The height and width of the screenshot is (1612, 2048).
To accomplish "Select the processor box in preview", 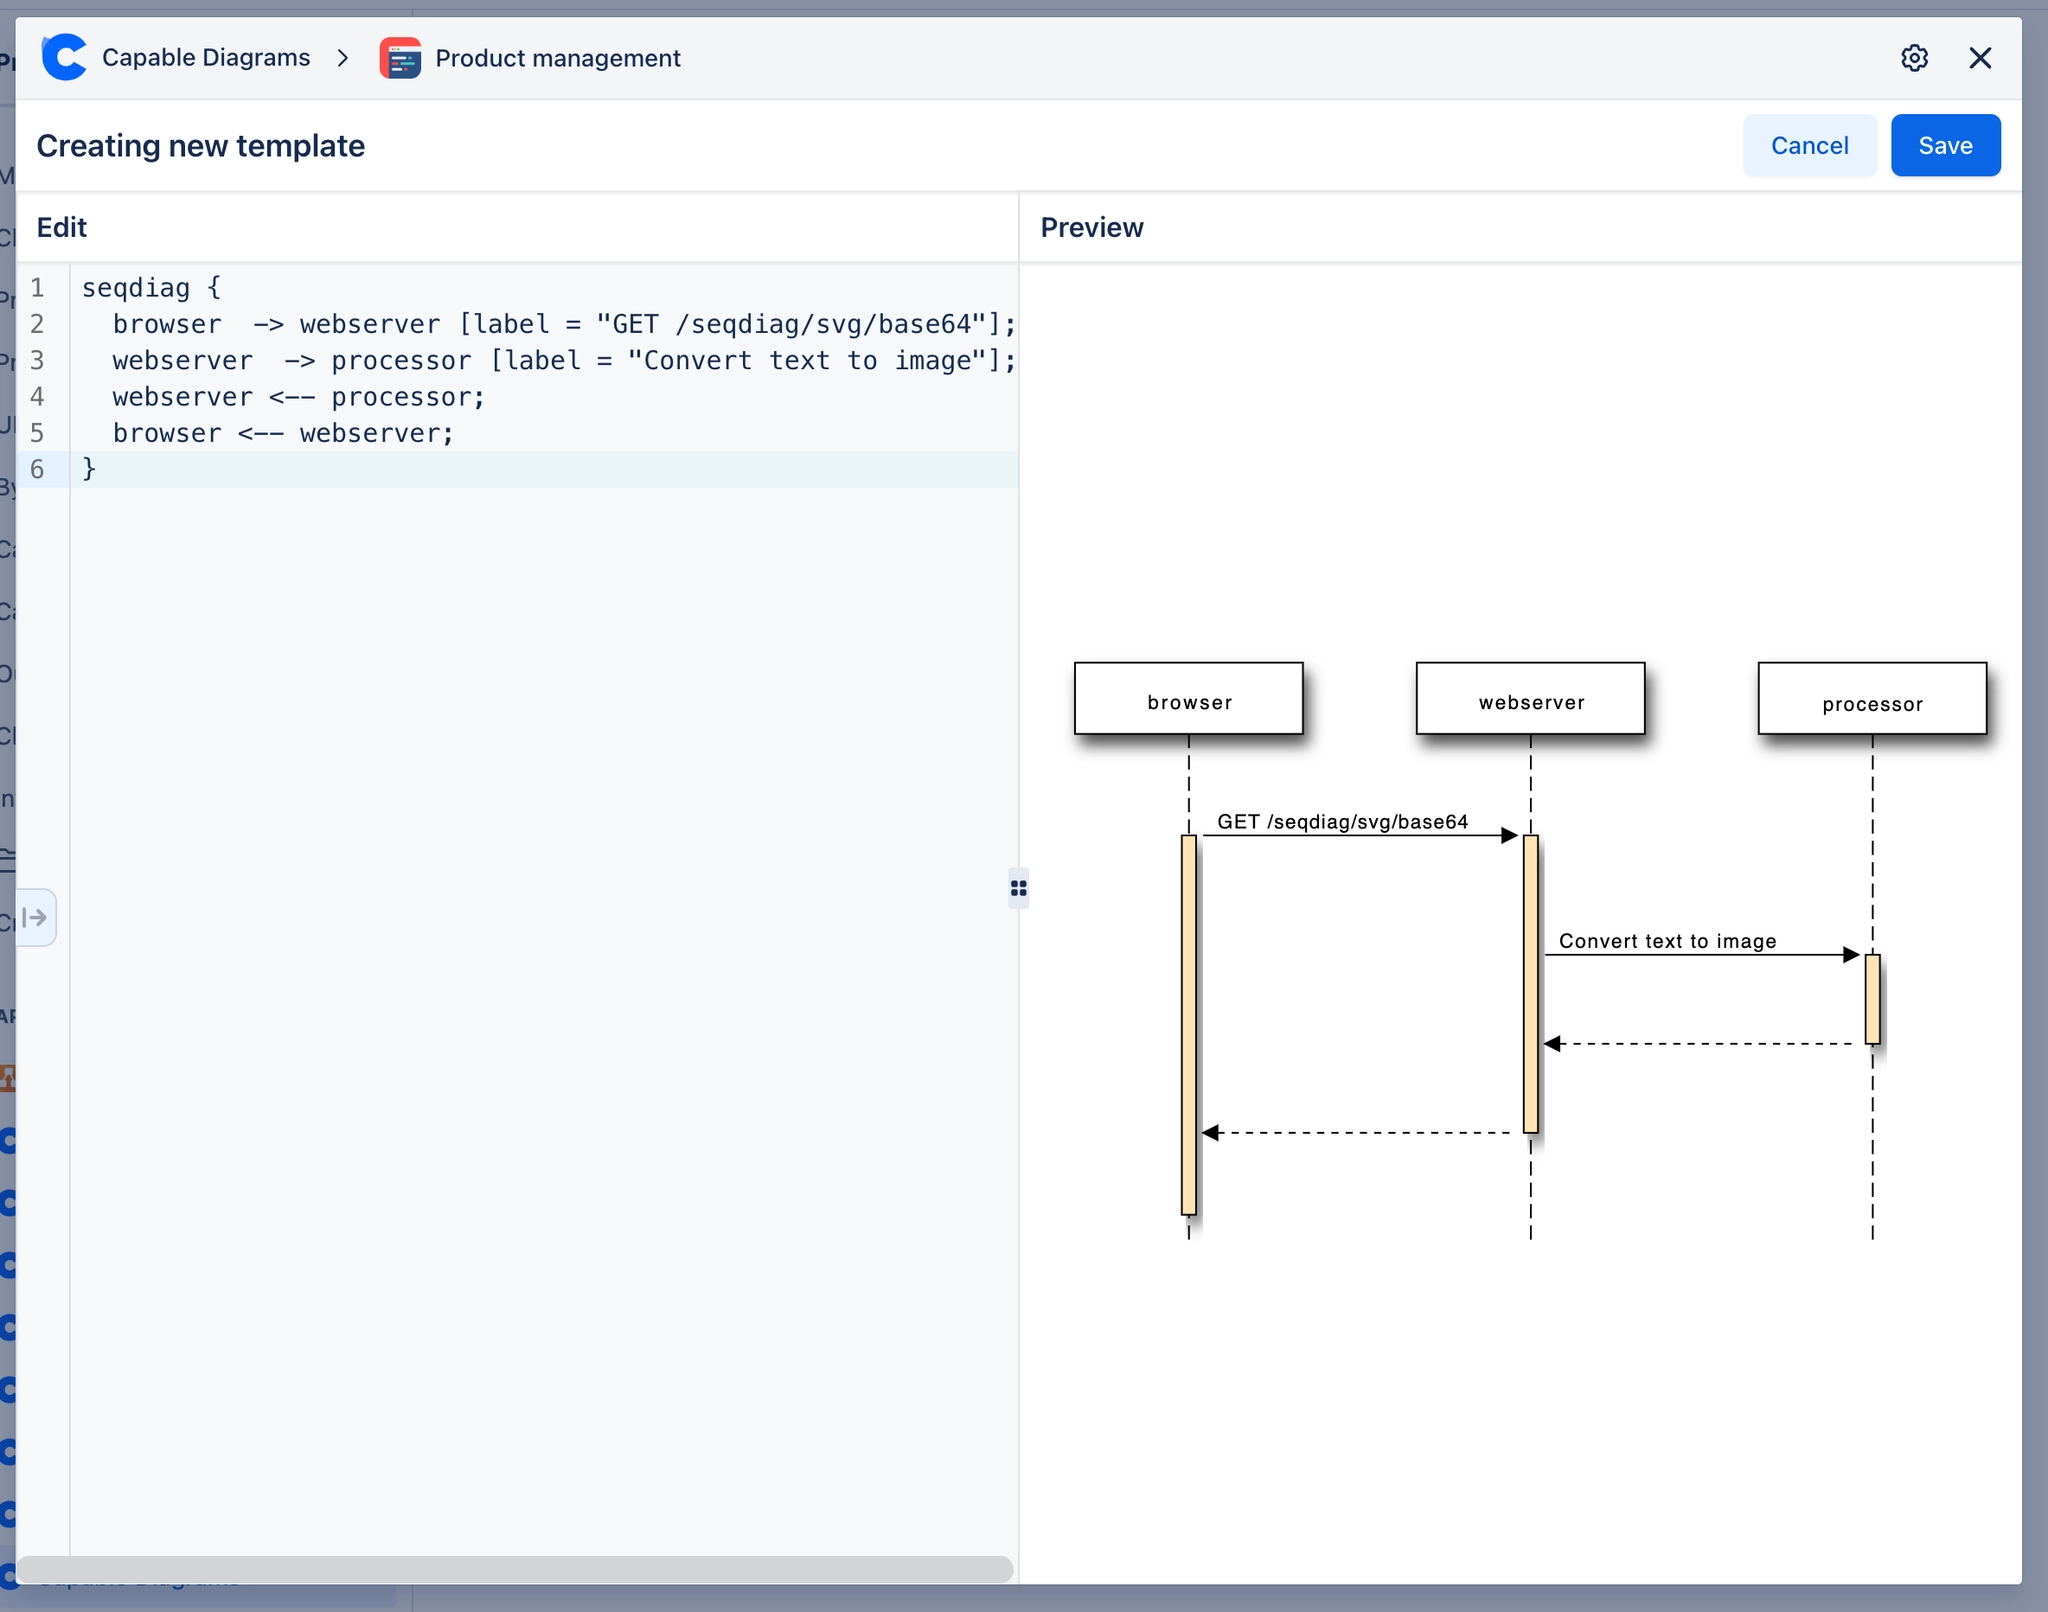I will 1871,699.
